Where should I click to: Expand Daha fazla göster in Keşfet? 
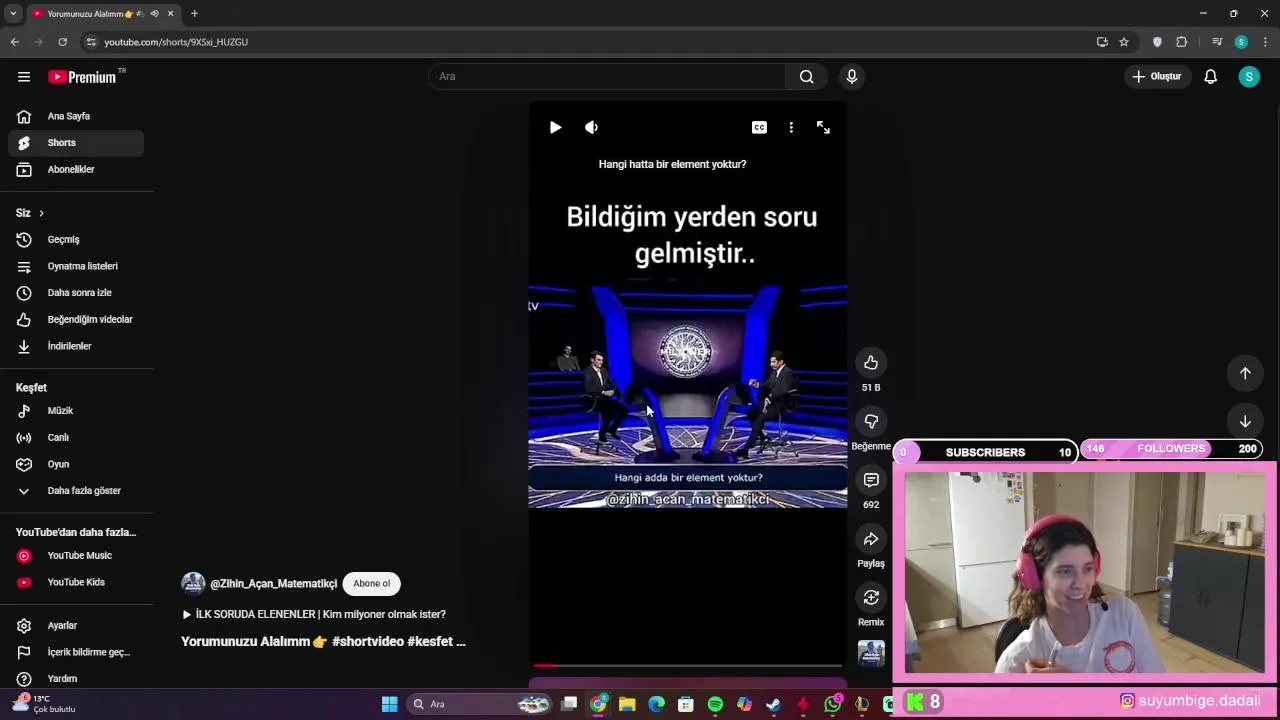(x=76, y=491)
